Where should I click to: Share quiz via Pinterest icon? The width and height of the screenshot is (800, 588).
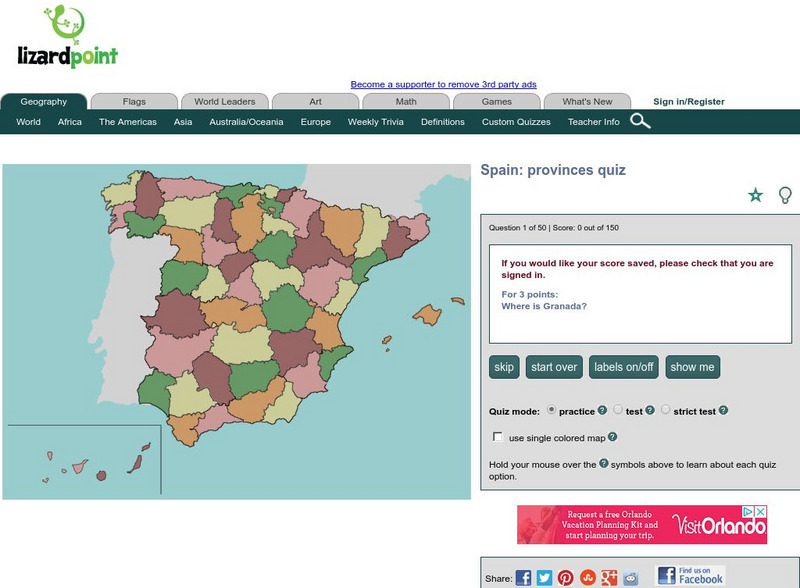click(x=566, y=578)
